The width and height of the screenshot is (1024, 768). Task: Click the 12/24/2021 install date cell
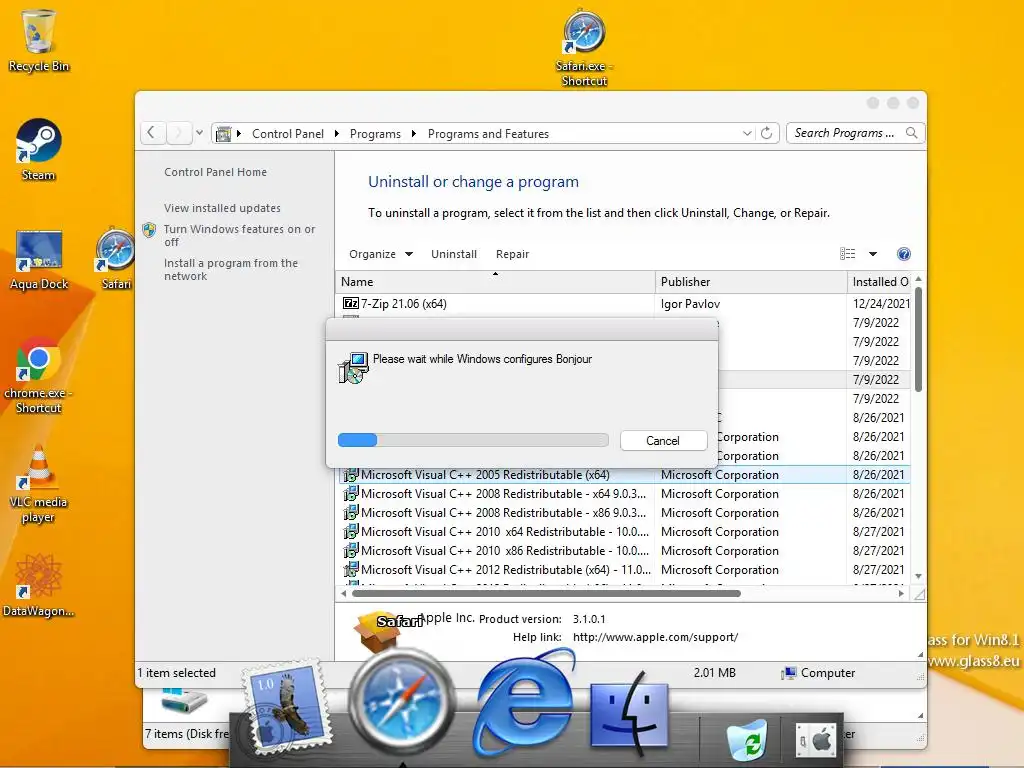point(881,304)
